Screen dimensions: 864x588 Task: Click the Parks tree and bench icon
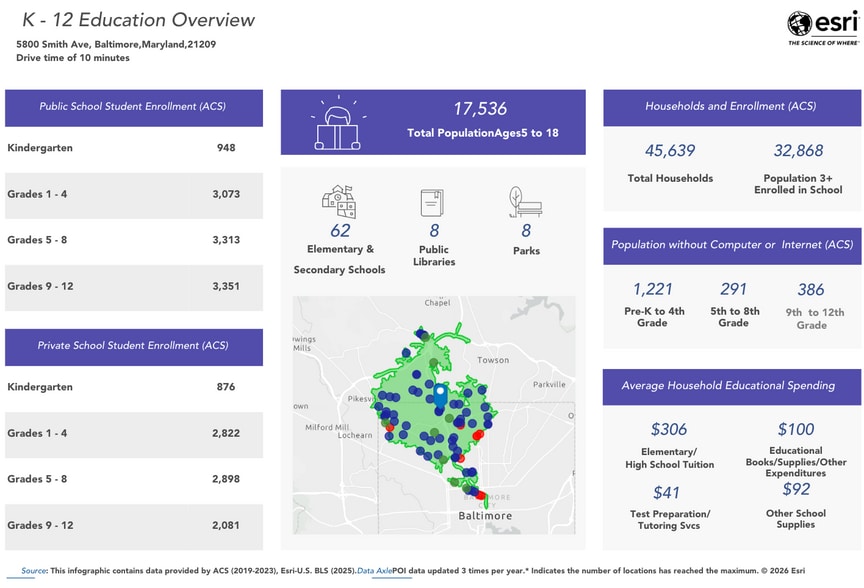(x=525, y=202)
